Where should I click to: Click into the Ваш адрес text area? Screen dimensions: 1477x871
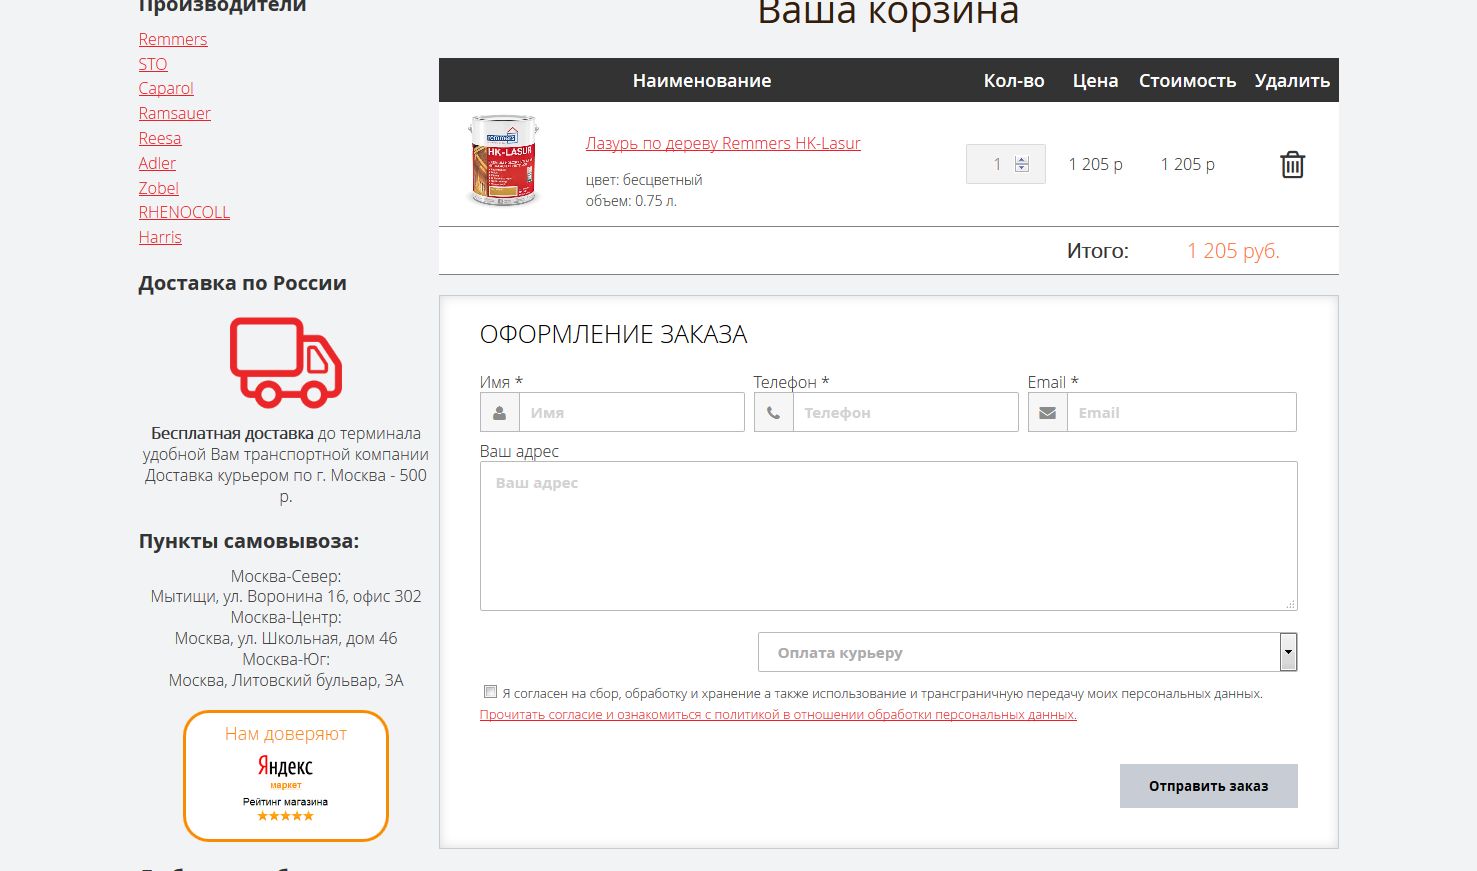point(889,536)
